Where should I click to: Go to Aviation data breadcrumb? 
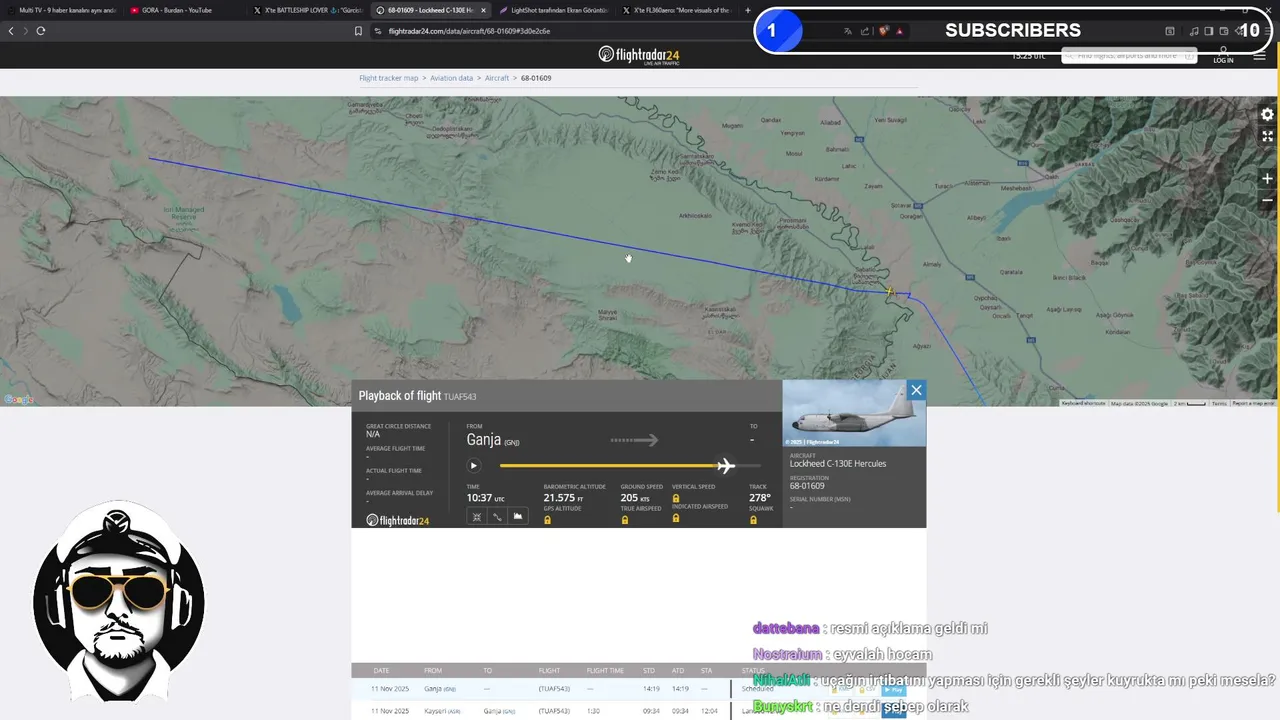[452, 78]
